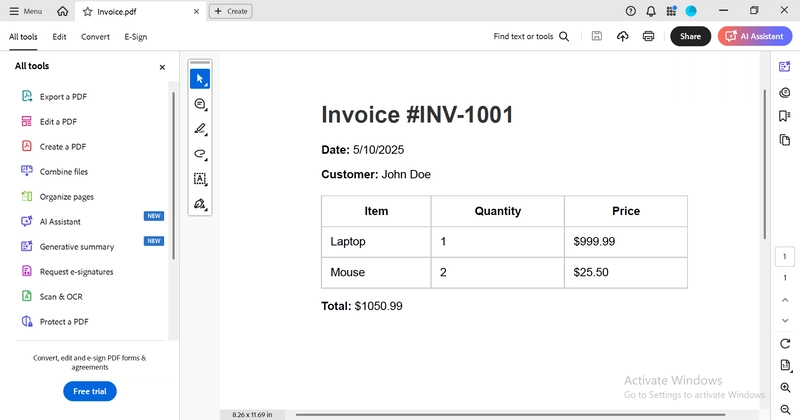Zoom in using the magnifier plus icon

785,388
